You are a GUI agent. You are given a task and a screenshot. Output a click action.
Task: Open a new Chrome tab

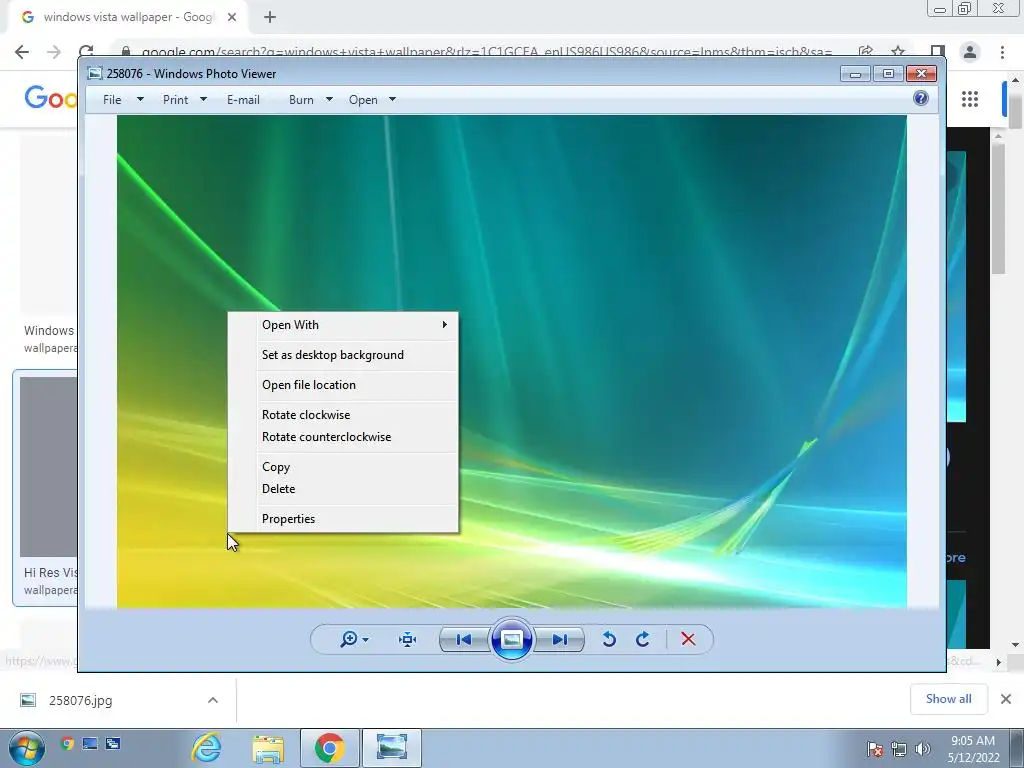270,18
